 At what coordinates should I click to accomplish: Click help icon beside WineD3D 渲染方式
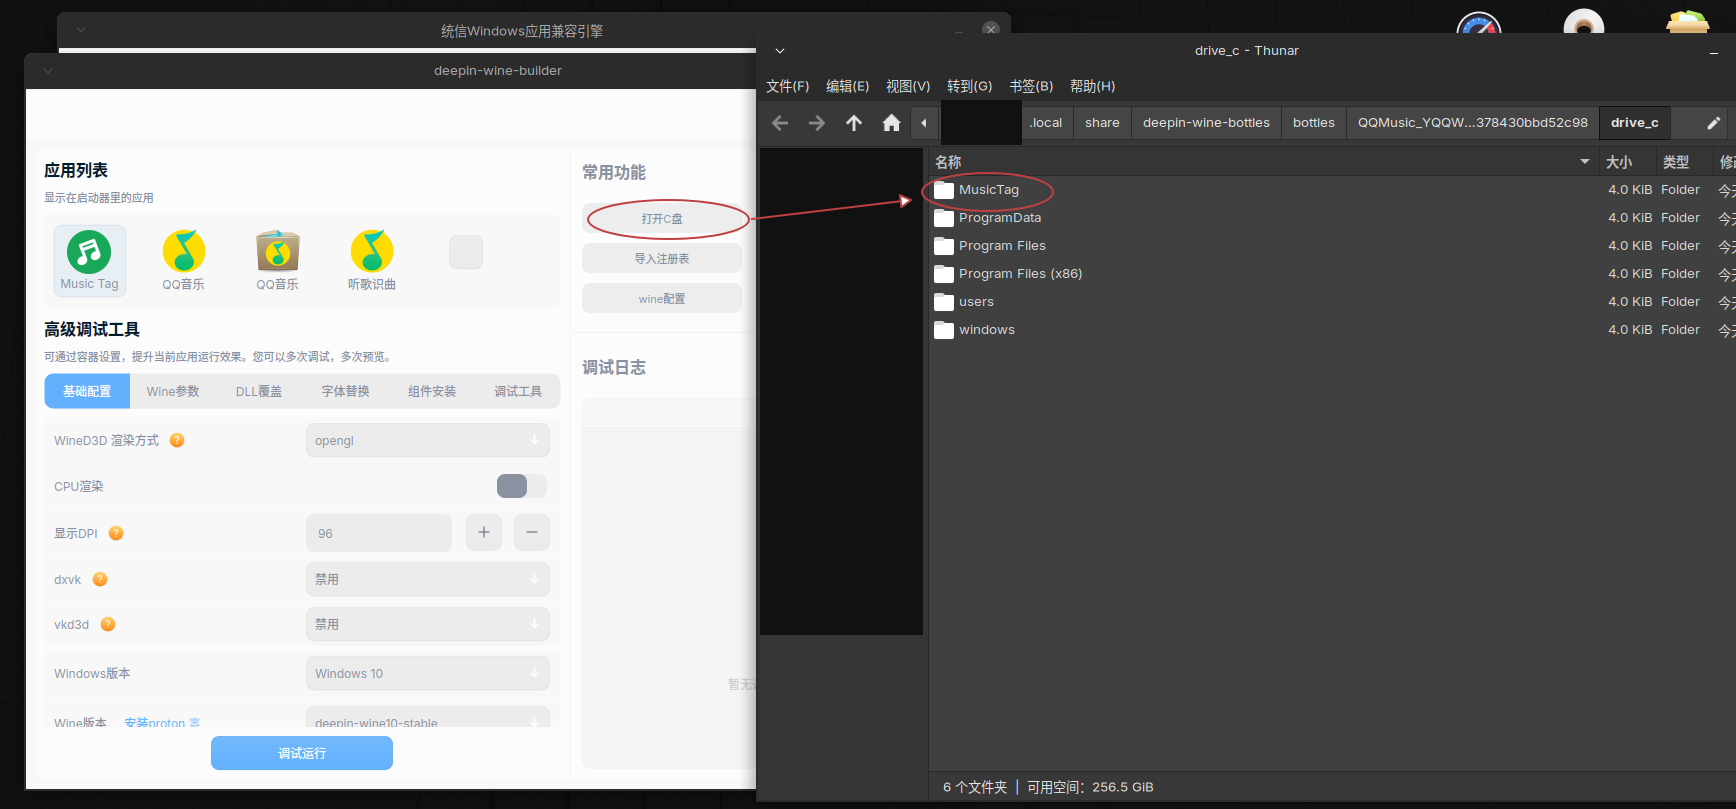pyautogui.click(x=177, y=440)
